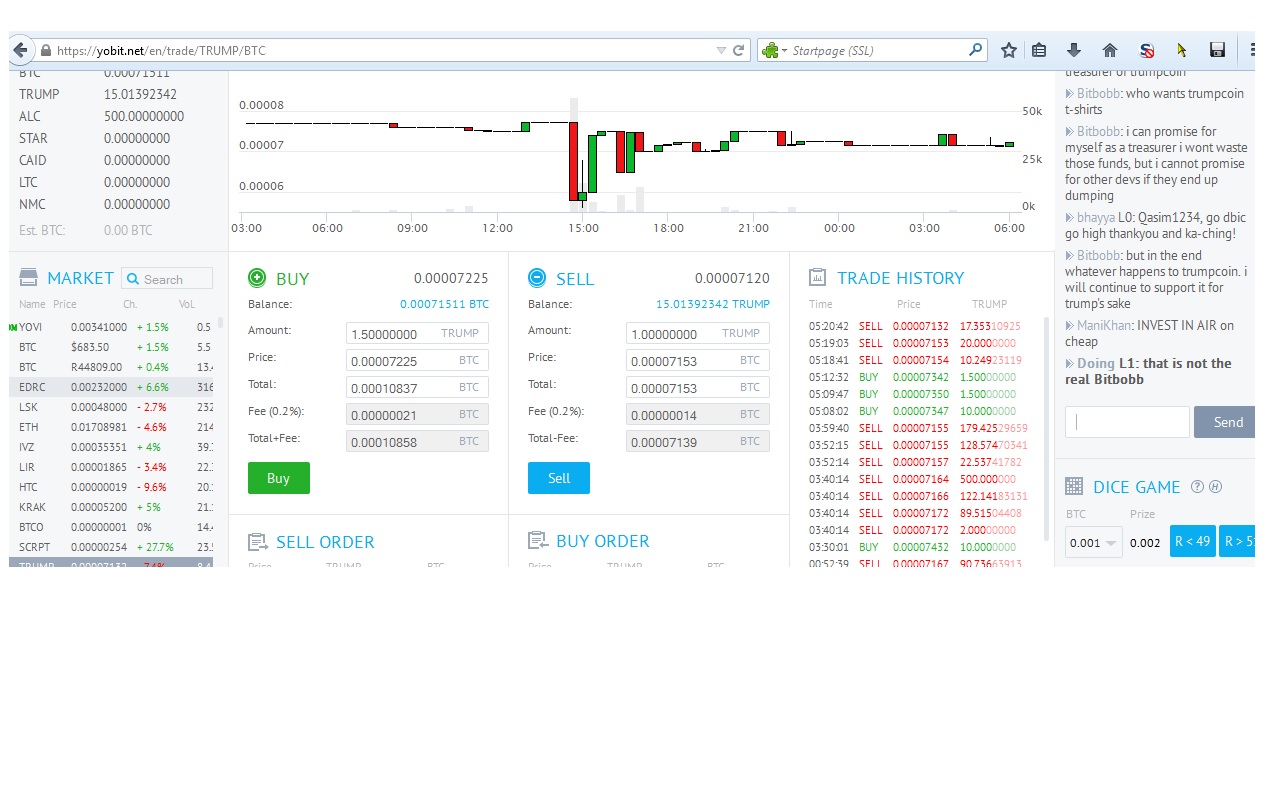Click the blue SELL minus icon
Viewport: 1280px width, 800px height.
[x=537, y=278]
